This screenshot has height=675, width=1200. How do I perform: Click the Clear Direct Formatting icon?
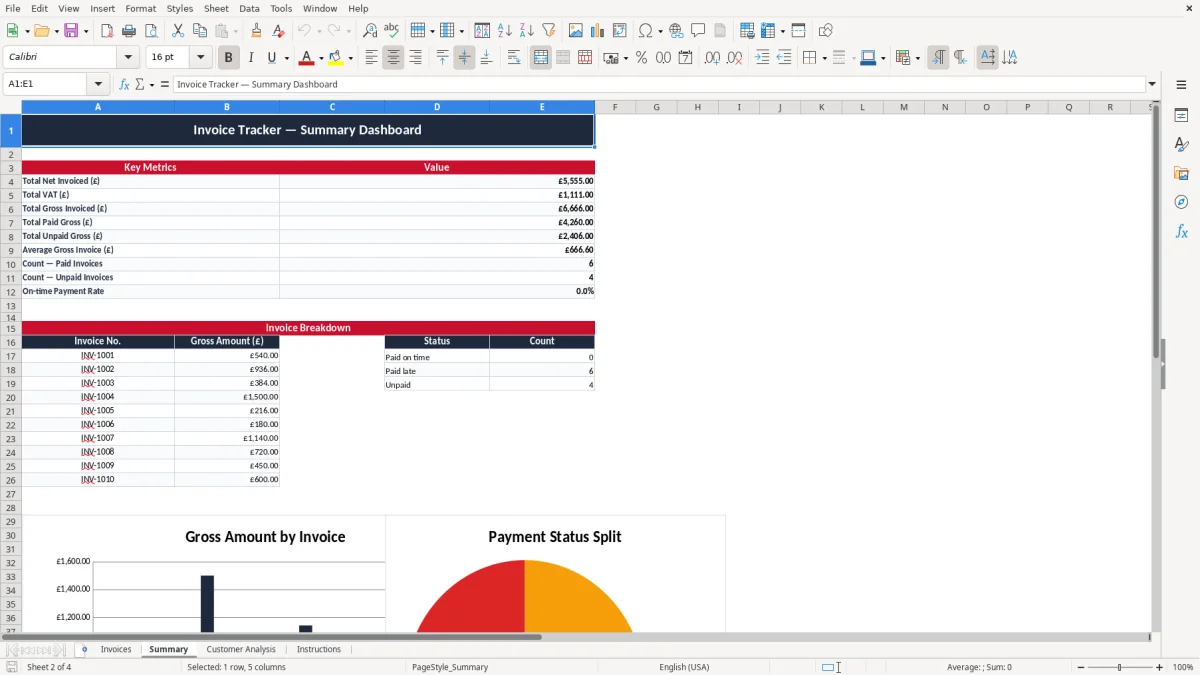[x=278, y=31]
